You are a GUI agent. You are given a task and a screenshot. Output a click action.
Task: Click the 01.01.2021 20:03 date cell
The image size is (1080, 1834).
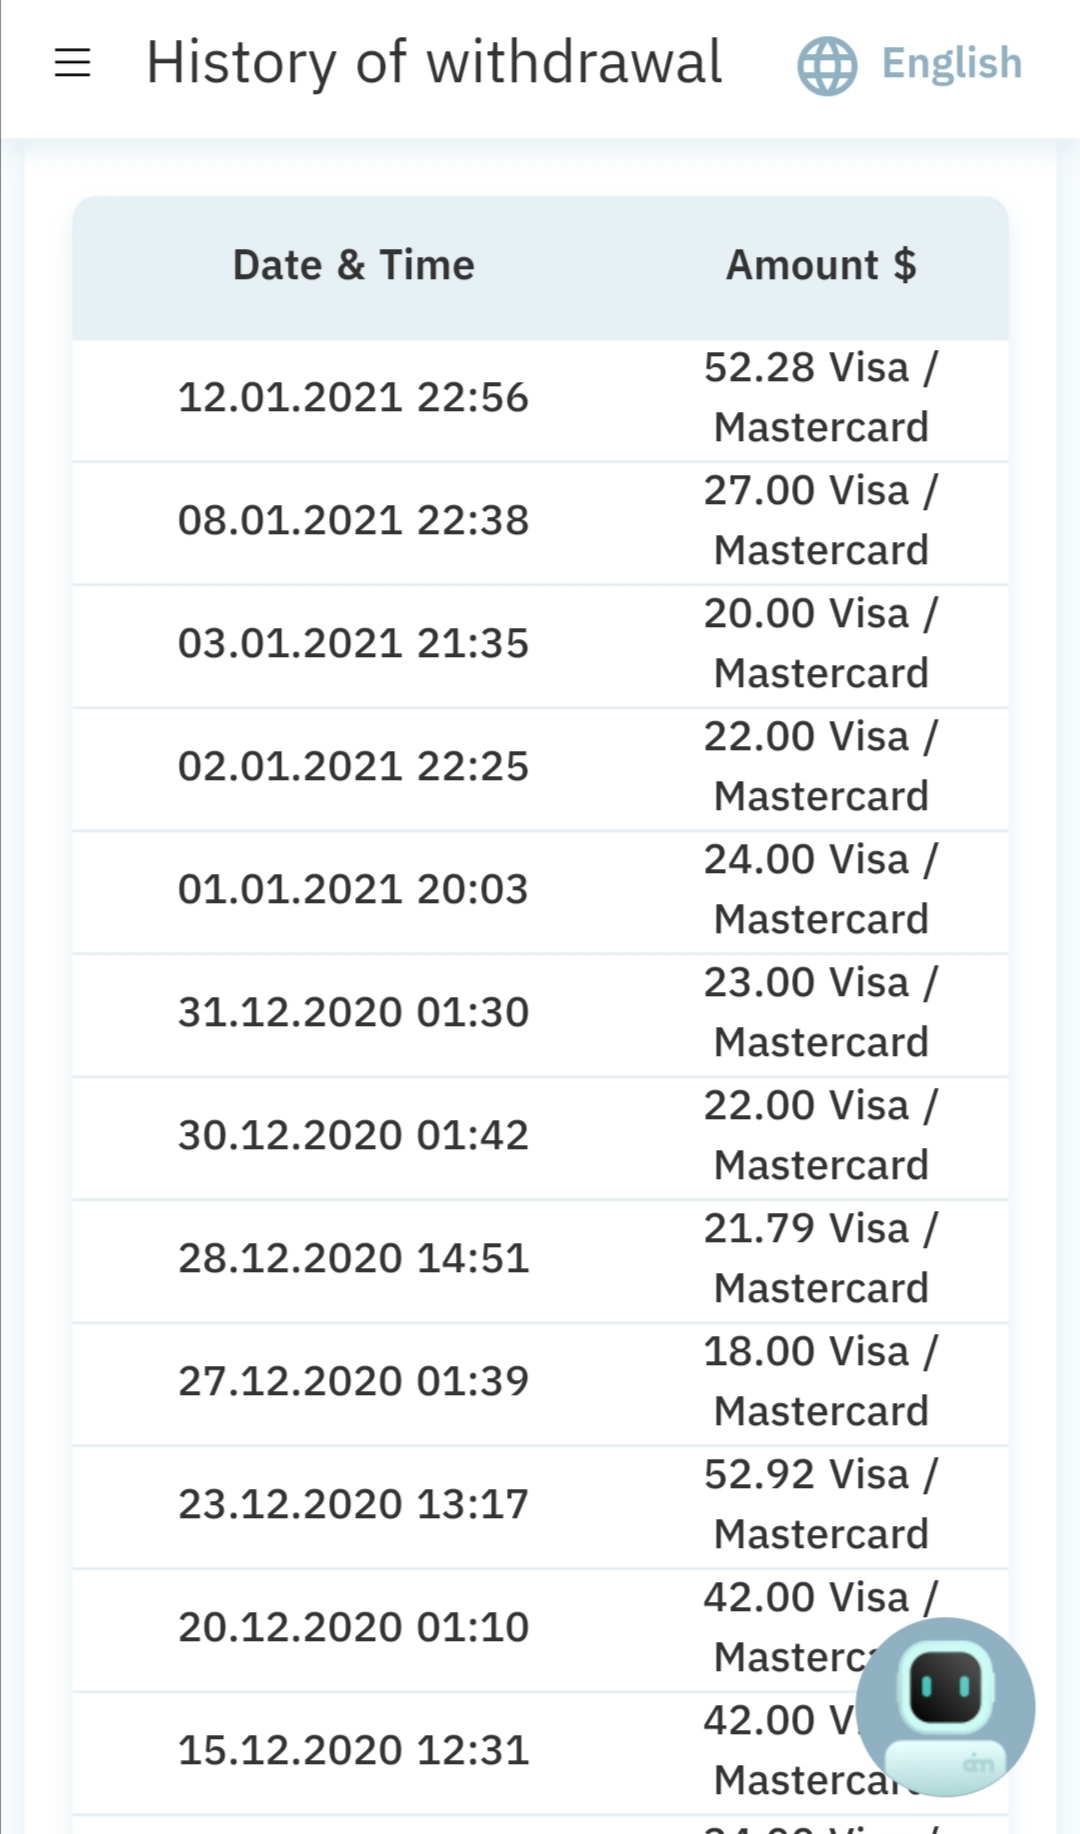point(353,890)
